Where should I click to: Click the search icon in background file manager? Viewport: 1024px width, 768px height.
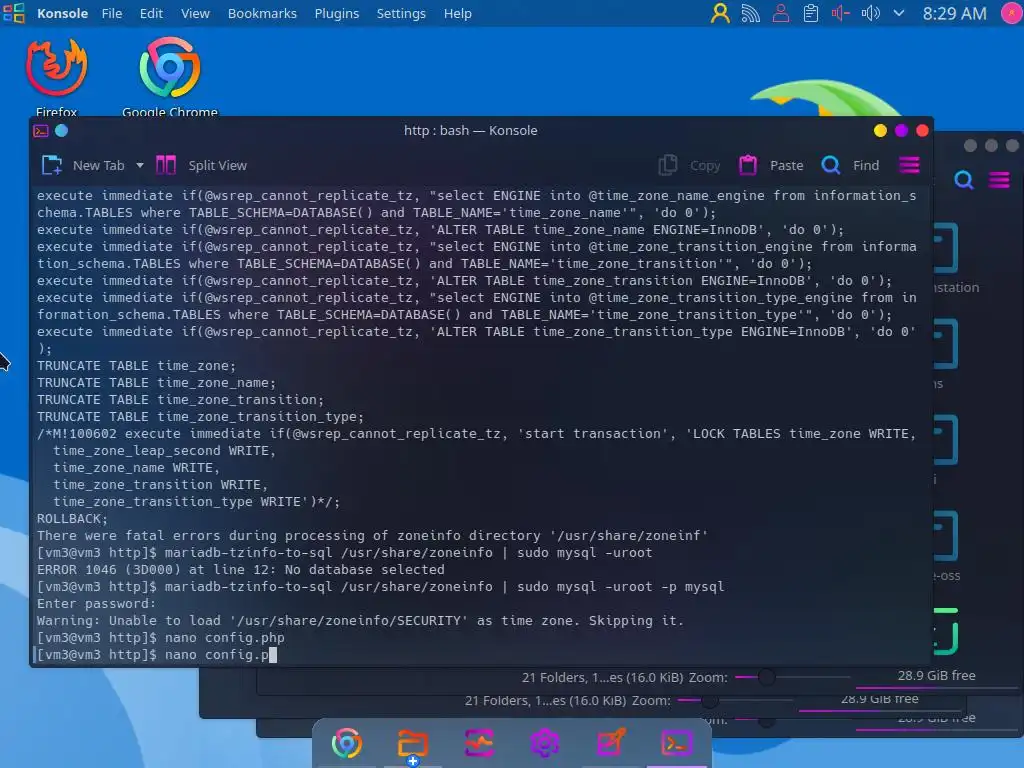pyautogui.click(x=964, y=180)
